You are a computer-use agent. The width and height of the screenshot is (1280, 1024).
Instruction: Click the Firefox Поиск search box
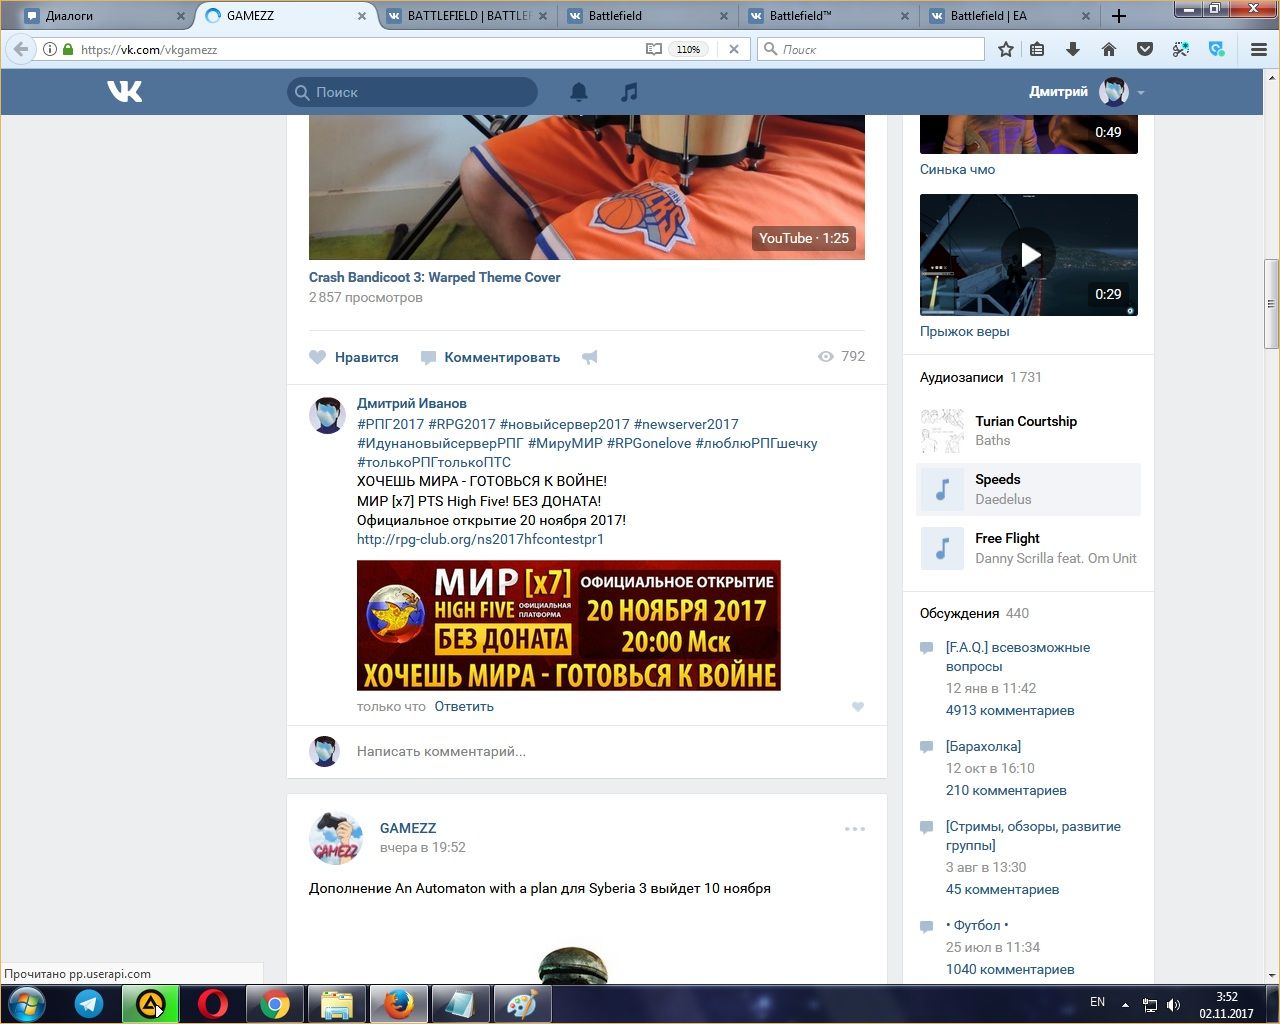coord(871,49)
